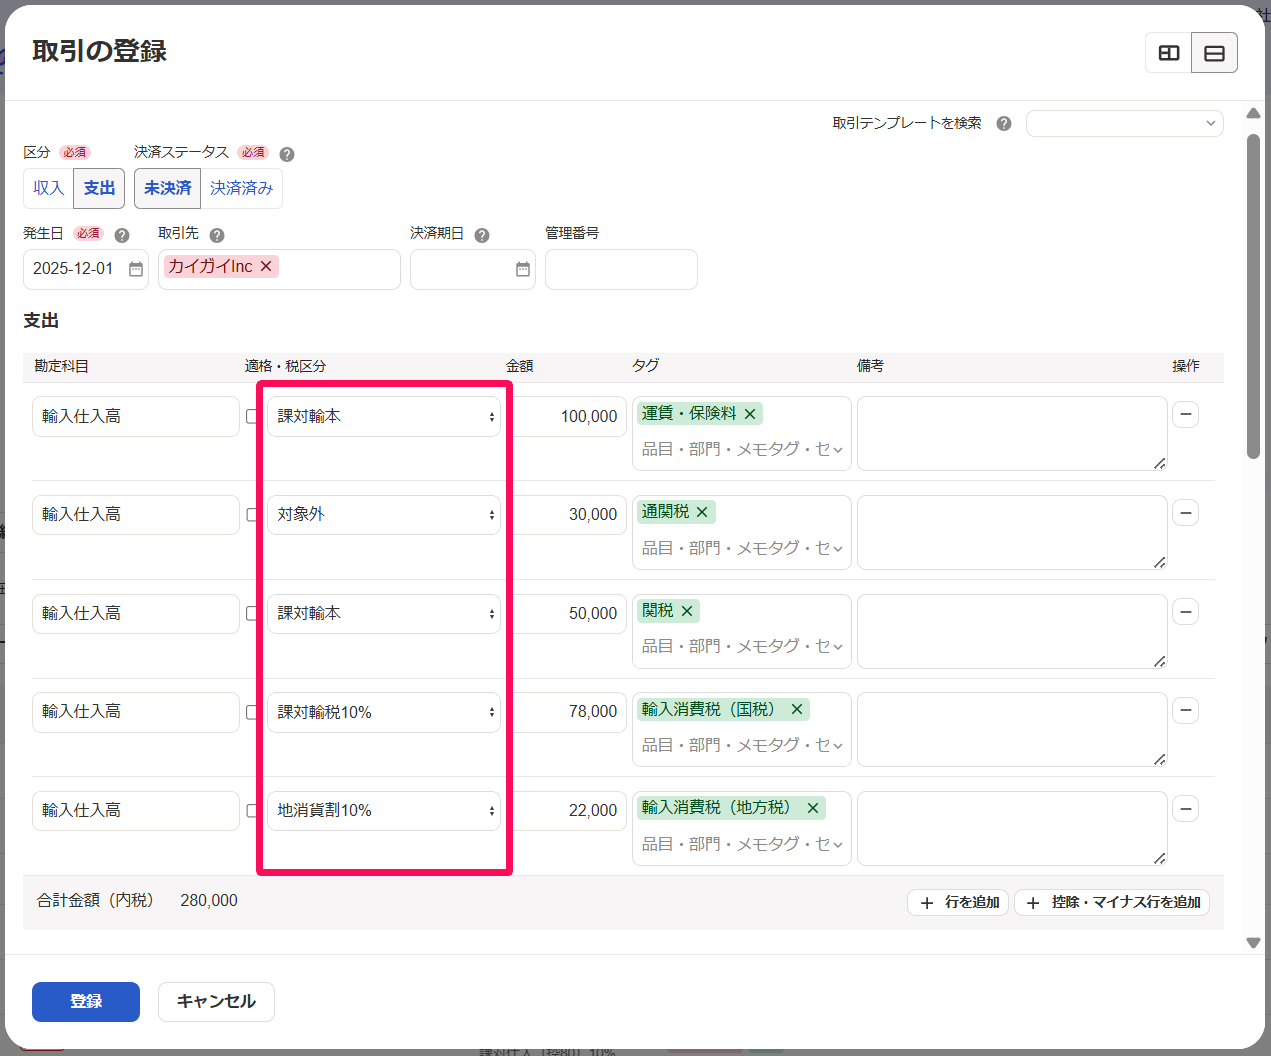This screenshot has width=1271, height=1056.
Task: Remove 輸入消費税（地方税） tag
Action: pos(813,808)
